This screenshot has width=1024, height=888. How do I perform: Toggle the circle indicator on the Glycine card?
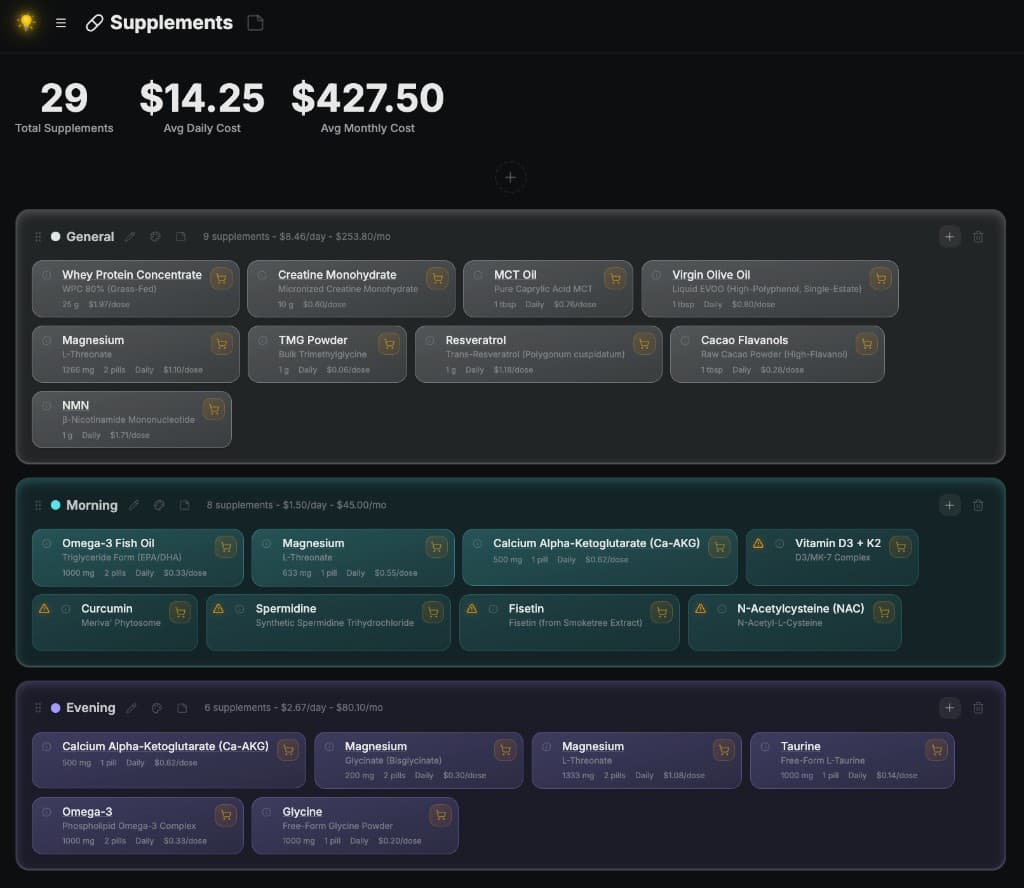point(267,812)
